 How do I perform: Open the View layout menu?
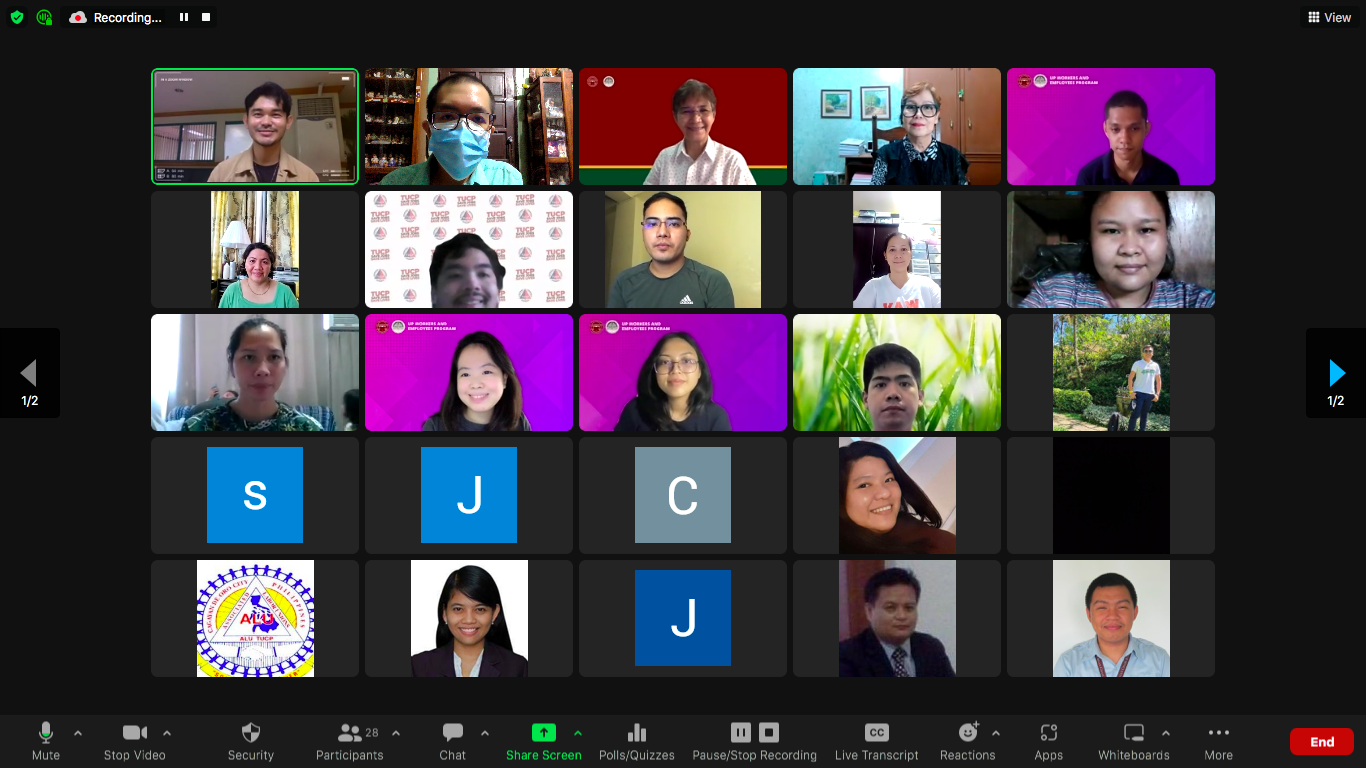(x=1329, y=17)
